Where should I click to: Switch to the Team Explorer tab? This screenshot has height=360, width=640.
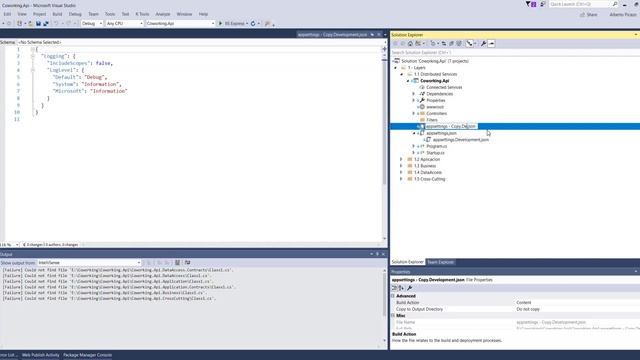(x=440, y=262)
